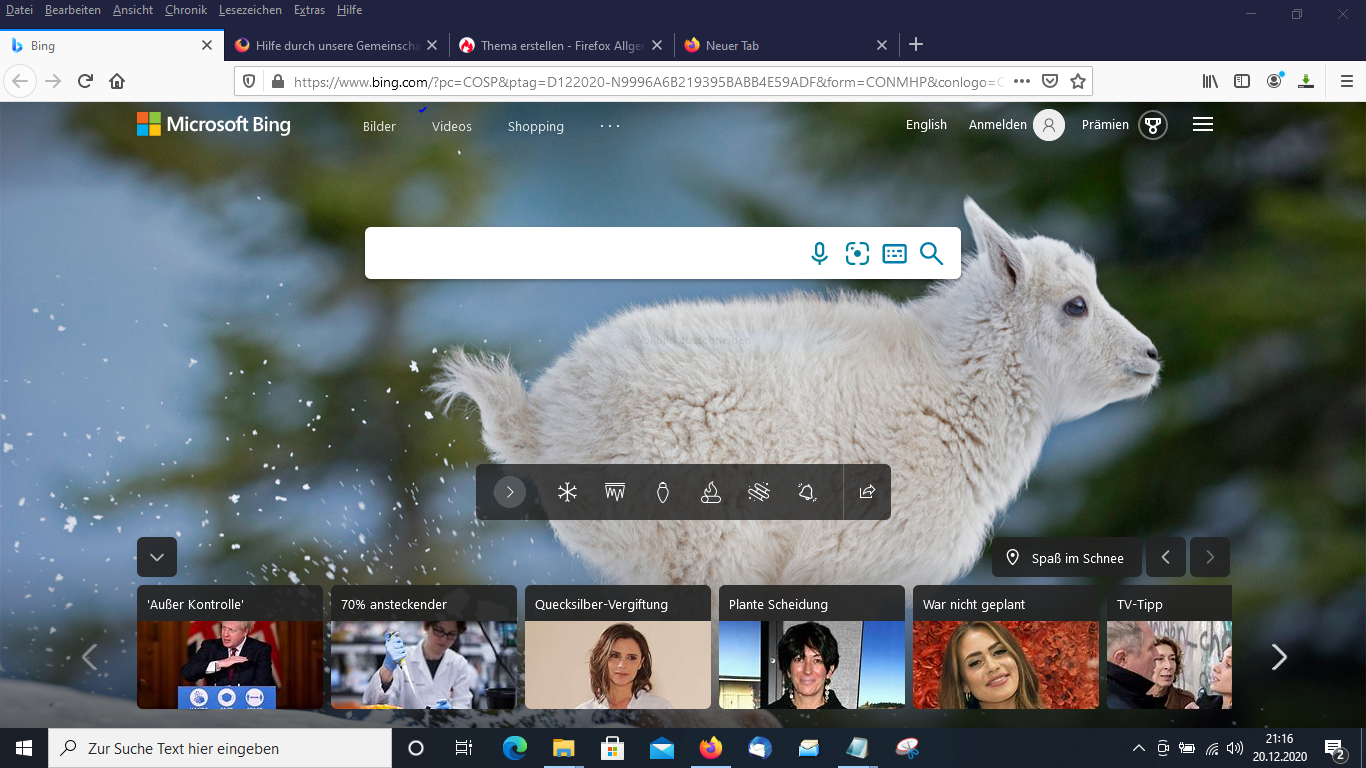Switch language to English

(926, 125)
